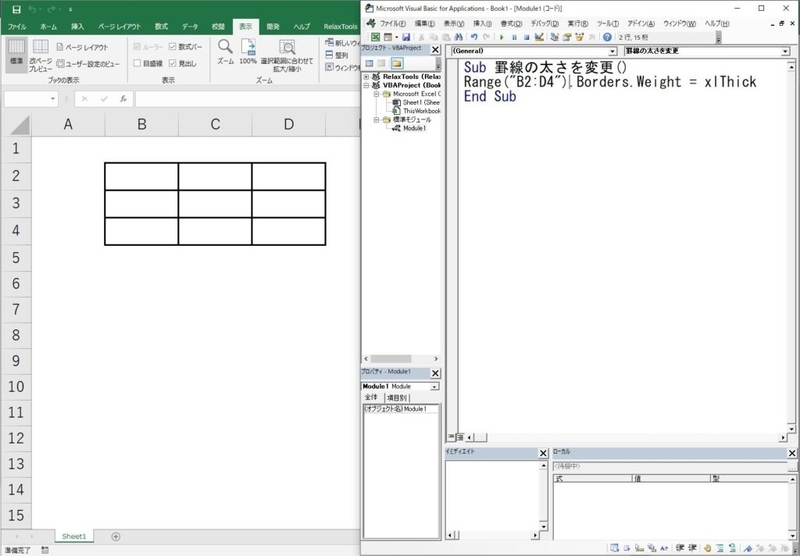Open Project Explorer icon in VBA toolbar
The image size is (800, 556).
pyautogui.click(x=555, y=37)
